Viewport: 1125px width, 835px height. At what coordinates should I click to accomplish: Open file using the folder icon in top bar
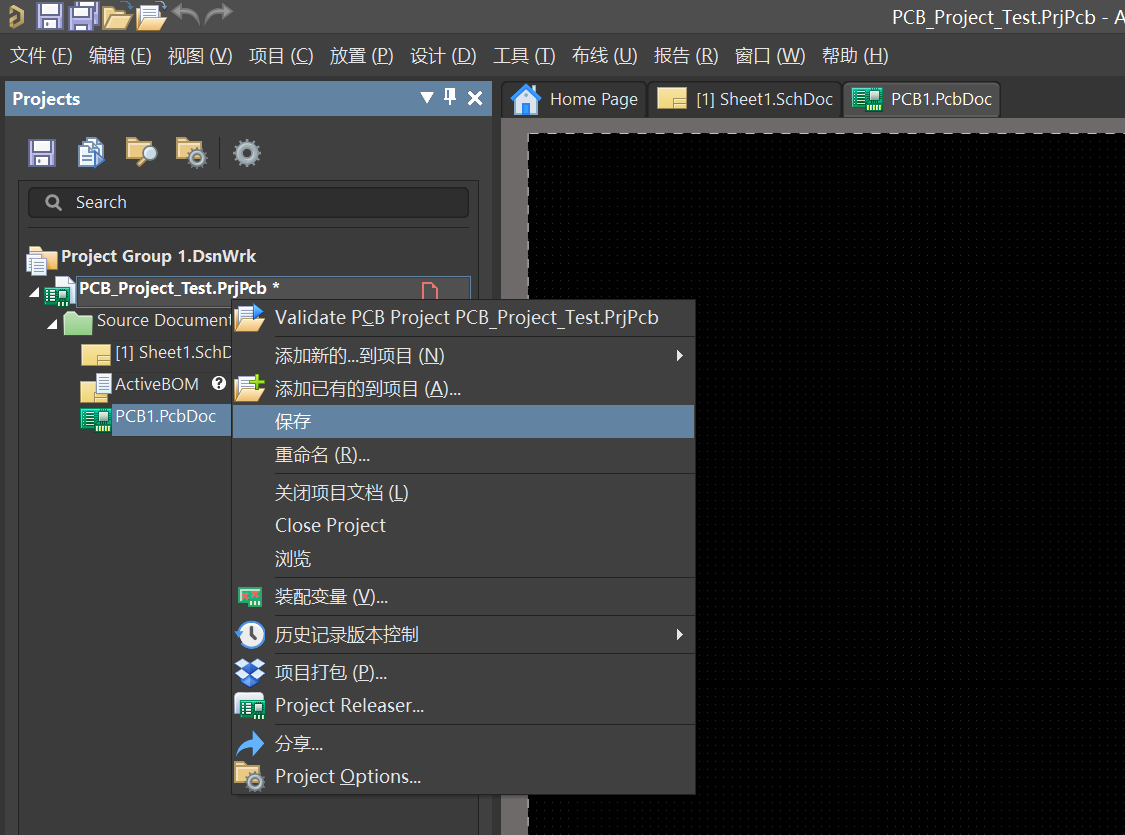coord(117,16)
